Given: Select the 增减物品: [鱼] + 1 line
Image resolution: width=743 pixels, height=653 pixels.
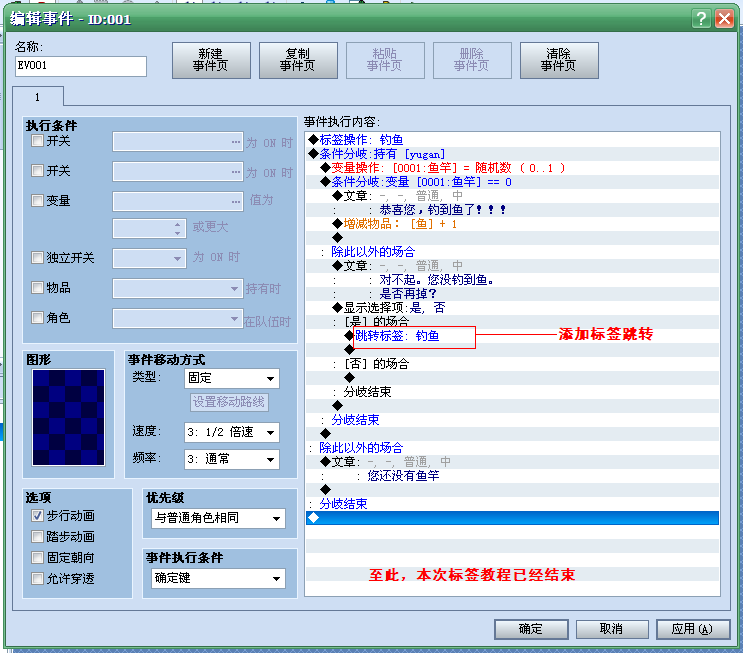Looking at the screenshot, I should (512, 224).
